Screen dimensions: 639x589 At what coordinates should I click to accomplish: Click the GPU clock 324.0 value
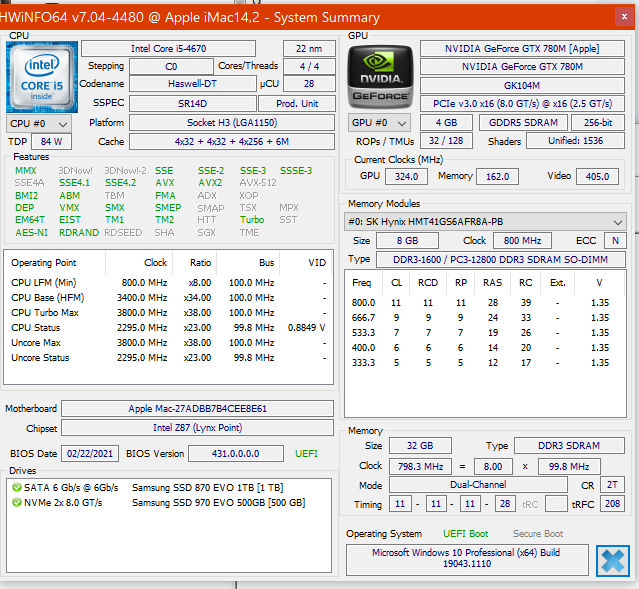[x=406, y=176]
